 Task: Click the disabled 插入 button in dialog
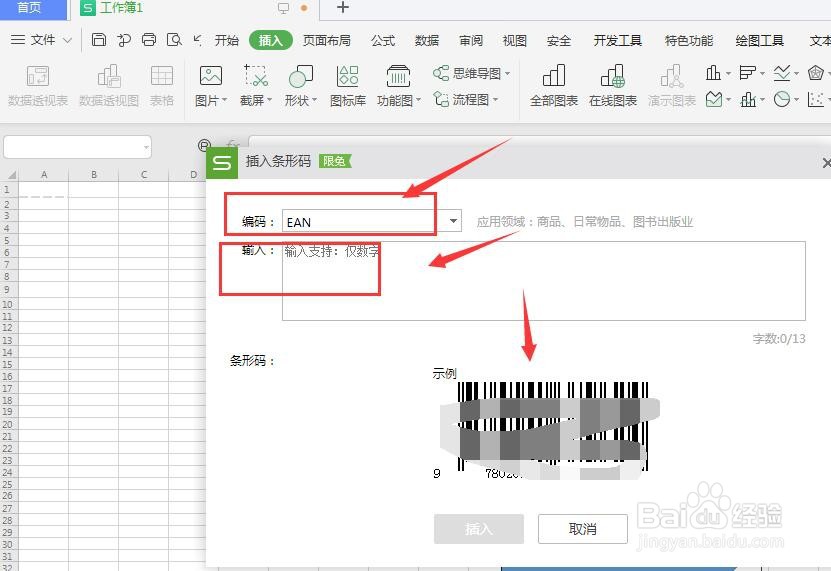pos(479,529)
